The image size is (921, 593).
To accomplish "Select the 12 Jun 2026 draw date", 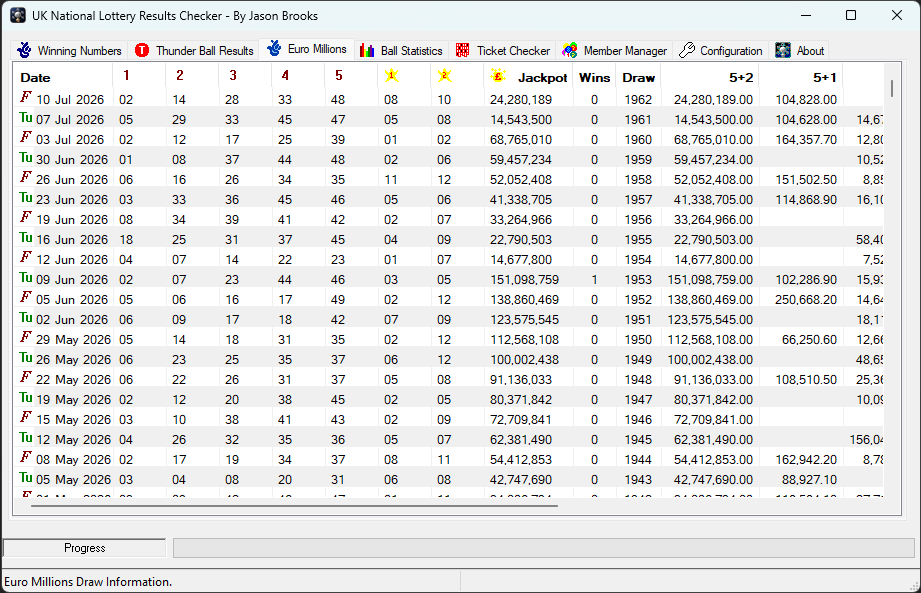I will tap(72, 260).
